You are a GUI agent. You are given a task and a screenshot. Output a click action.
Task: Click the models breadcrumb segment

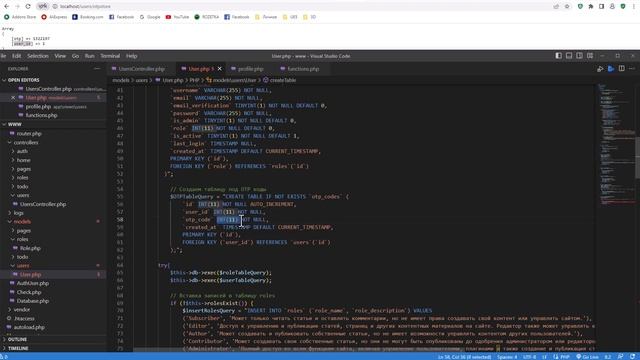tap(120, 80)
